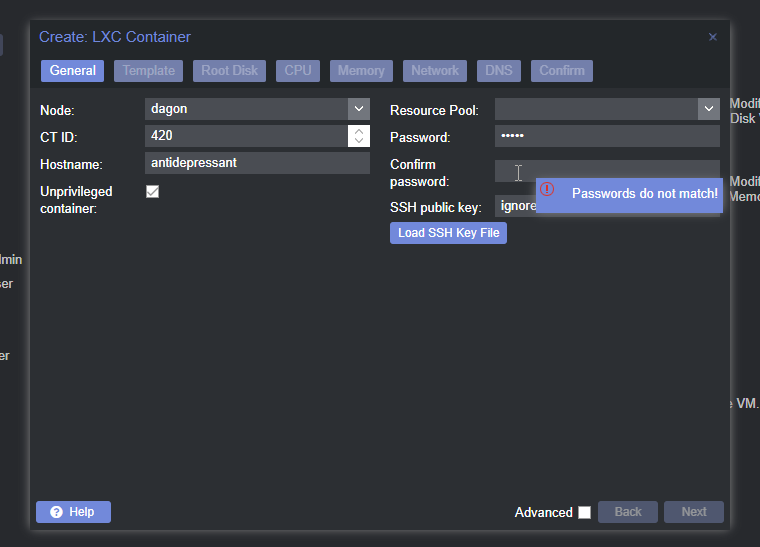Expand the Node dropdown

(359, 109)
